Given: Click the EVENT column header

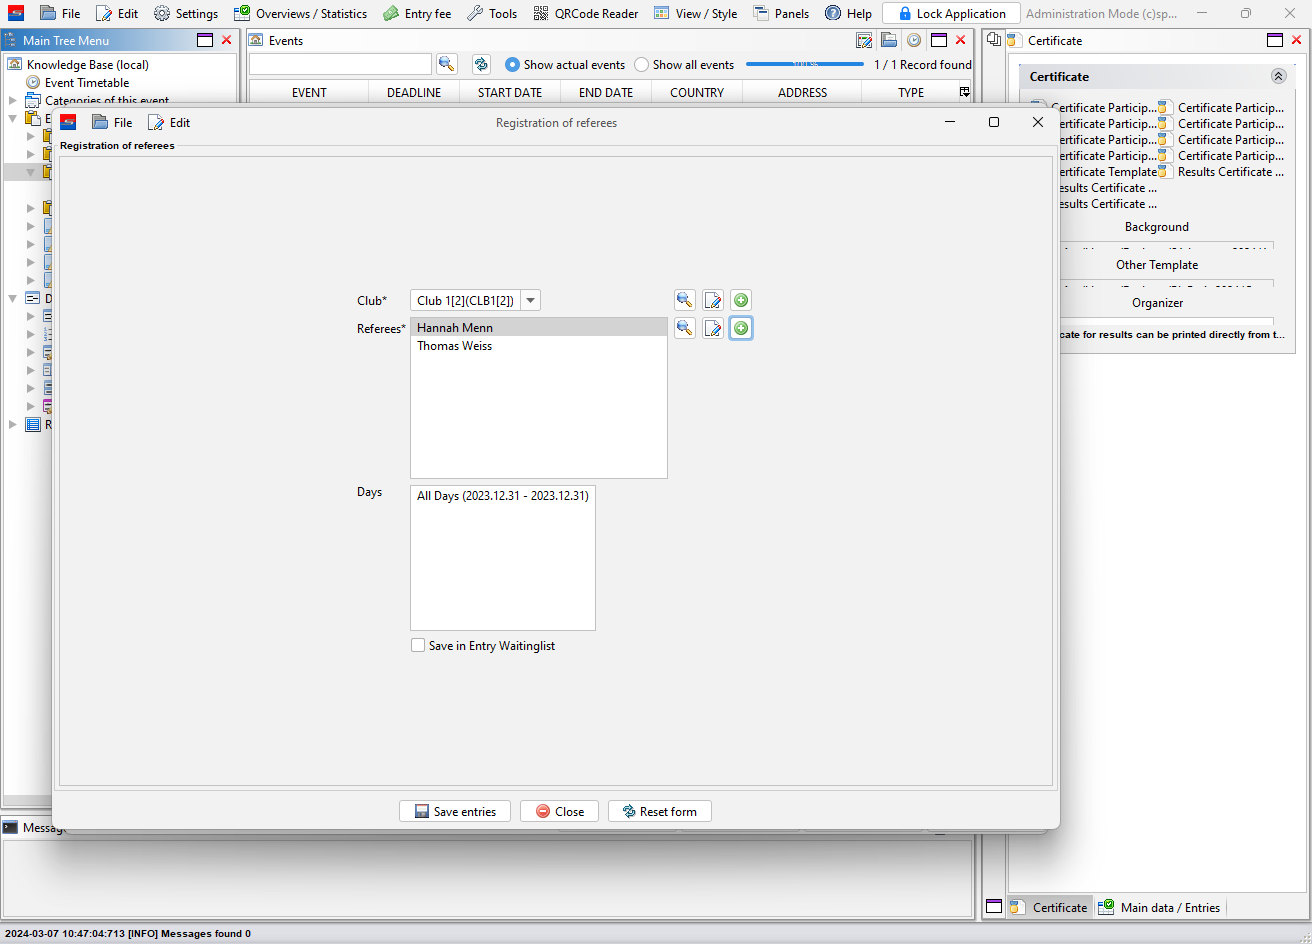Looking at the screenshot, I should 309,92.
